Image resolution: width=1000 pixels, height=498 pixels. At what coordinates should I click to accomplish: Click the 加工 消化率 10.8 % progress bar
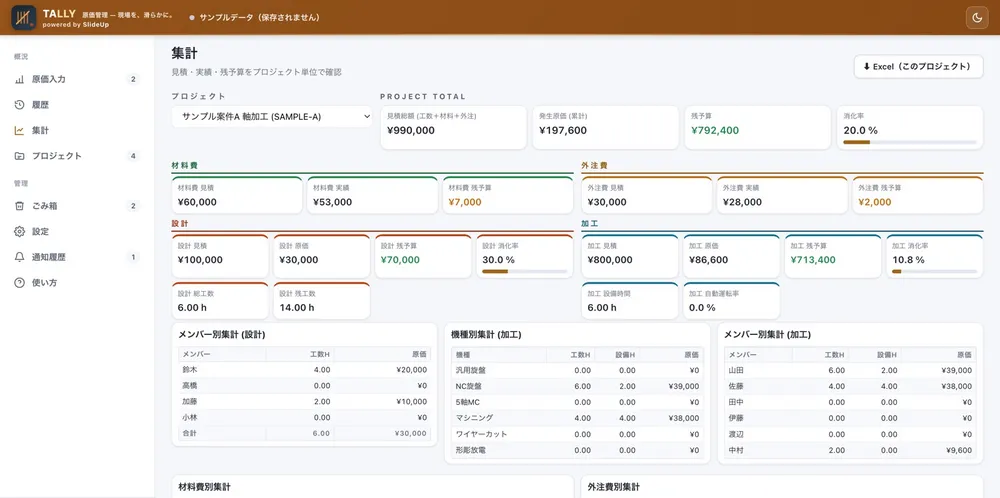(x=934, y=272)
